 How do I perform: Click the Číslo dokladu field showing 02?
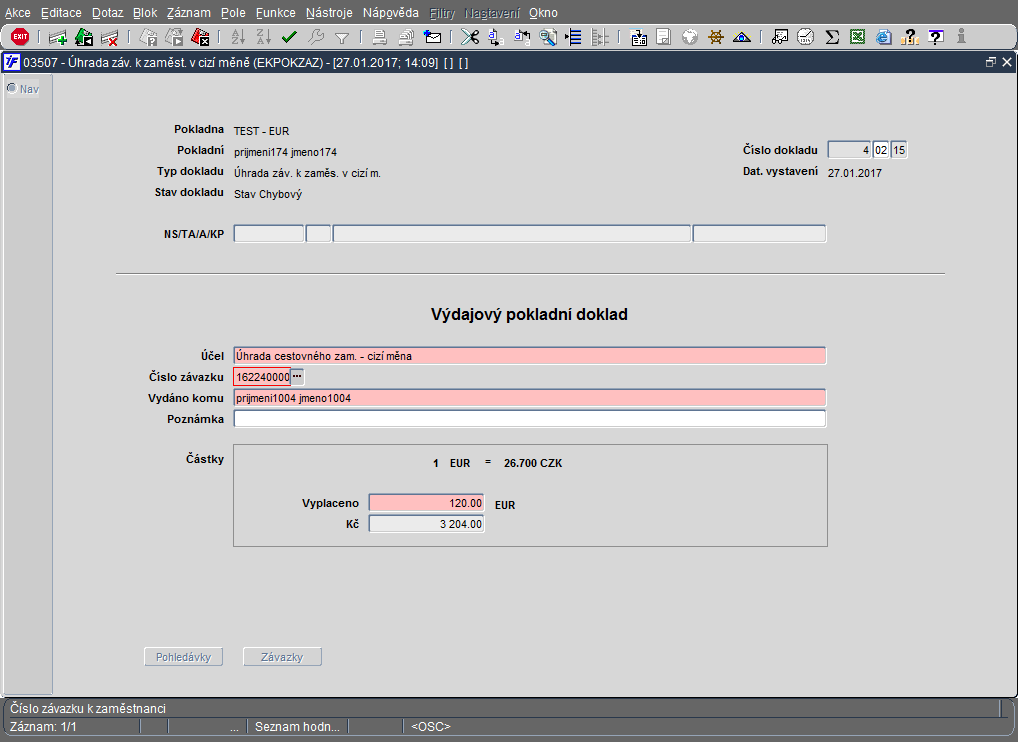(880, 150)
